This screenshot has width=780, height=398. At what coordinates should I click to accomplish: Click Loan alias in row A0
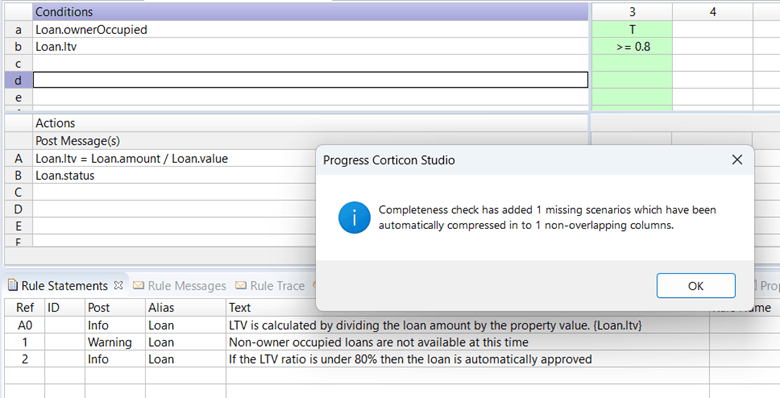click(x=186, y=325)
